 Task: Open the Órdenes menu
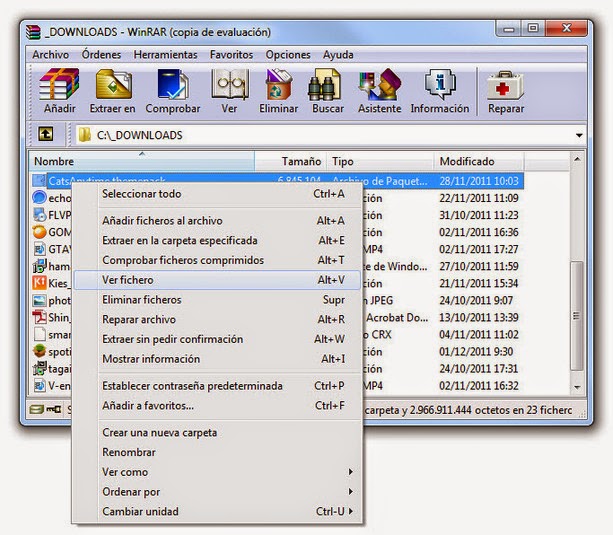click(x=101, y=54)
